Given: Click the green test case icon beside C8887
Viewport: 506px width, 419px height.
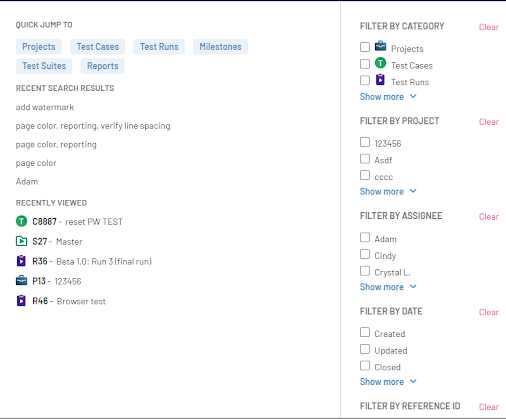Looking at the screenshot, I should pos(21,221).
